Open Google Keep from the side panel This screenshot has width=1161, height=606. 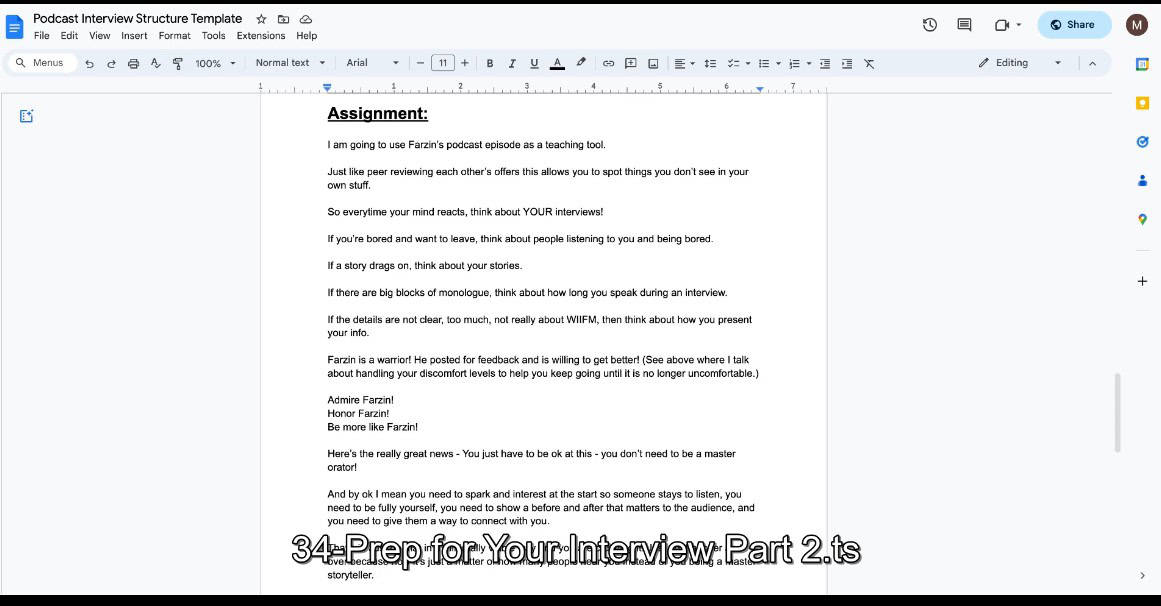tap(1141, 102)
